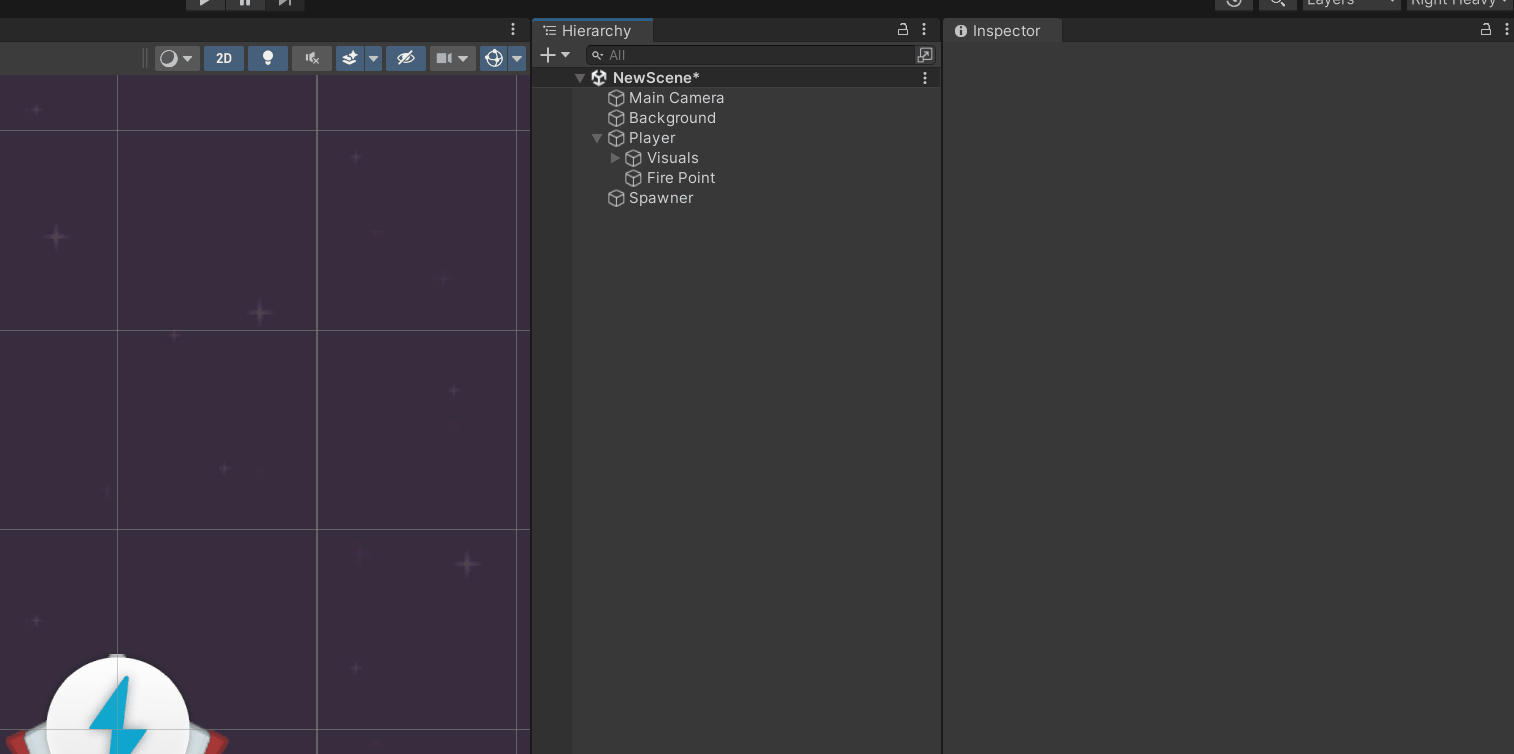
Task: Open the draw mode shading dropdown
Action: coord(177,58)
